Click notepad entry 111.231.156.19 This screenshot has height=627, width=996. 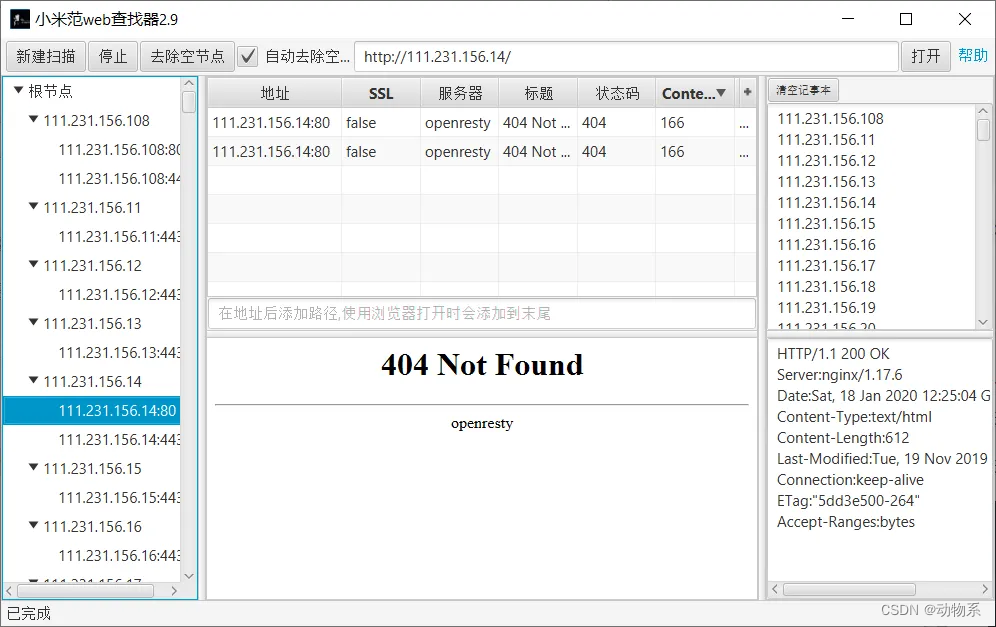coord(826,307)
